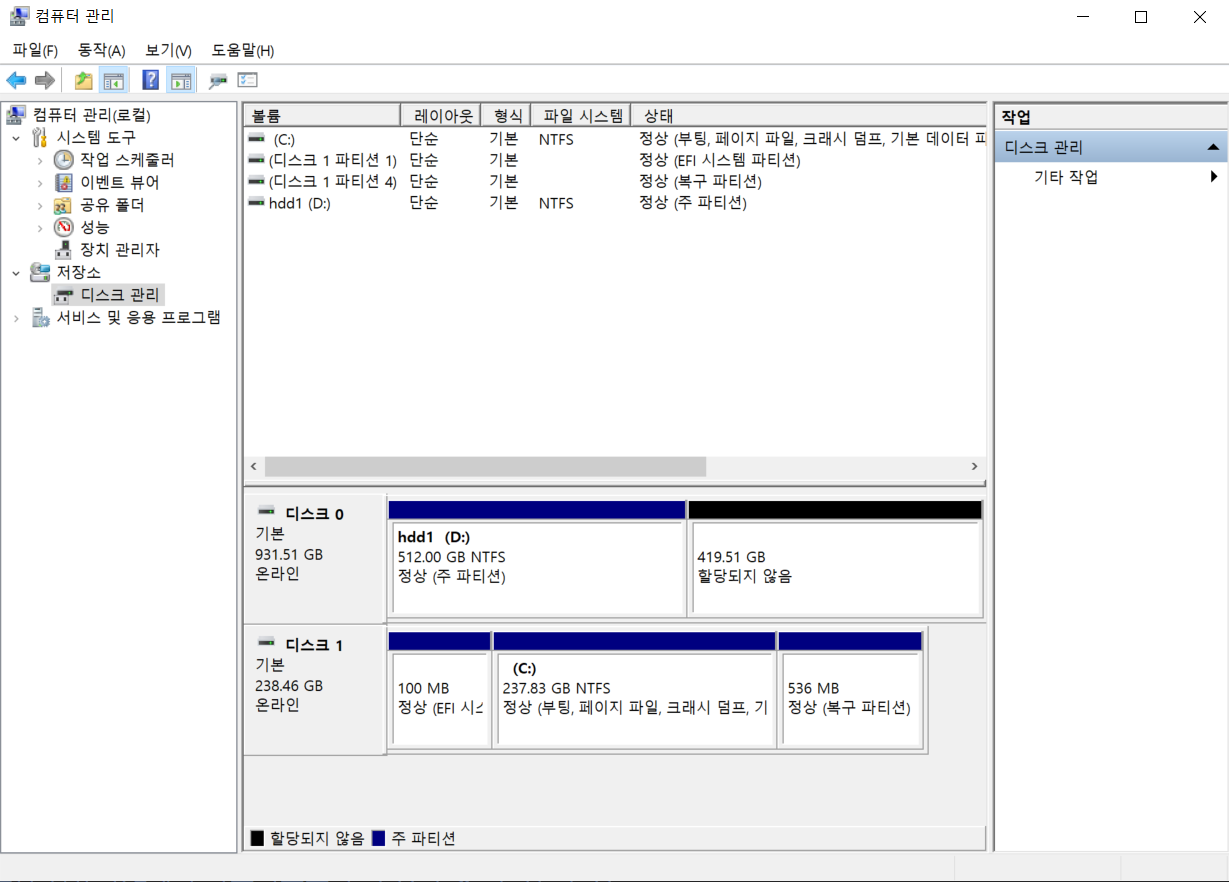The image size is (1229, 882).
Task: Click the 저장소 storage icon
Action: pos(40,272)
